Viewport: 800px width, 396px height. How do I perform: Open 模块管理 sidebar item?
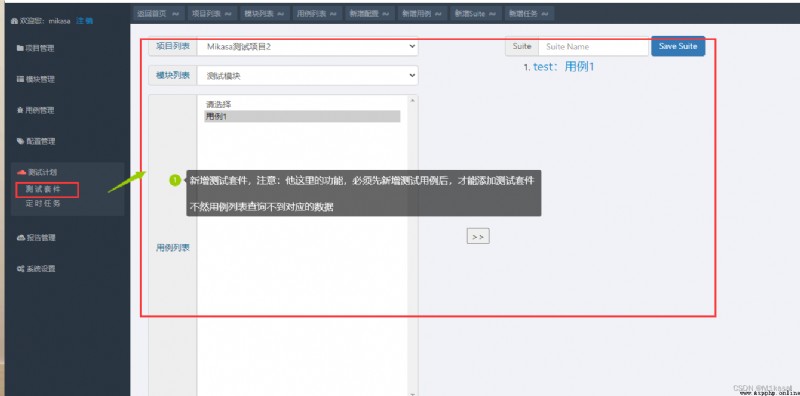coord(36,80)
